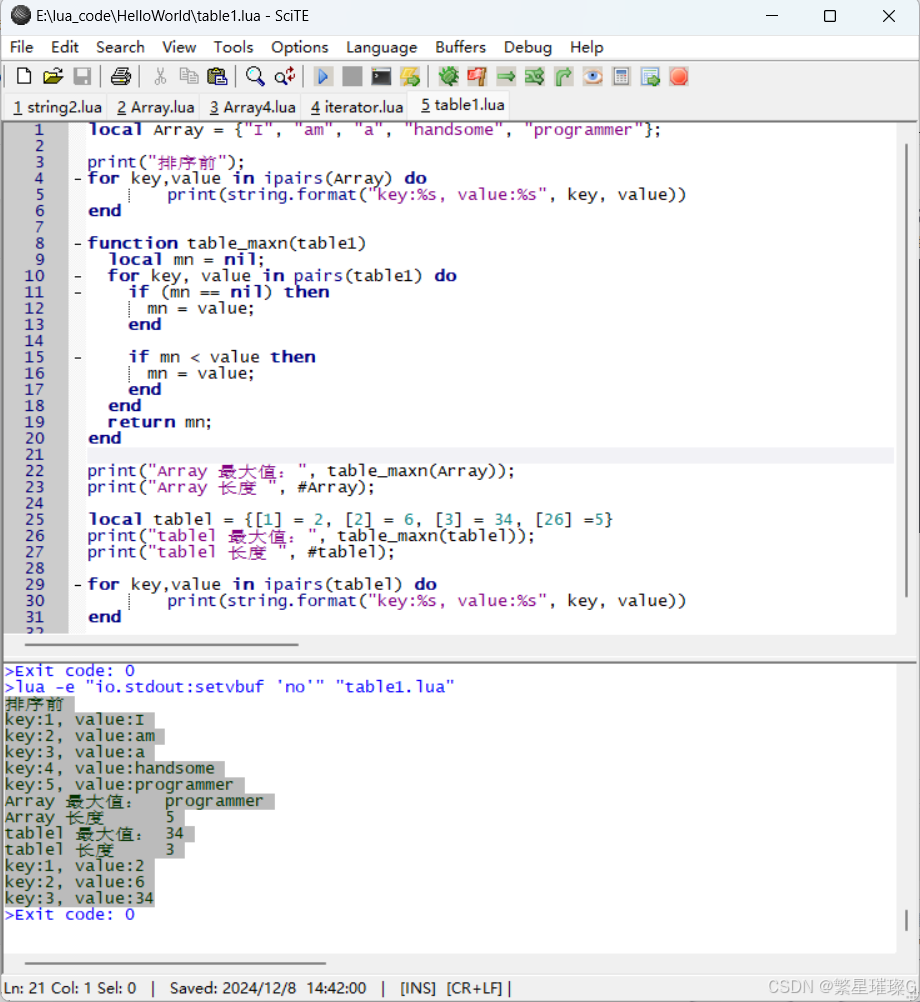Click the green crossed arrows step-over icon
The height and width of the screenshot is (1002, 920).
coord(535,77)
